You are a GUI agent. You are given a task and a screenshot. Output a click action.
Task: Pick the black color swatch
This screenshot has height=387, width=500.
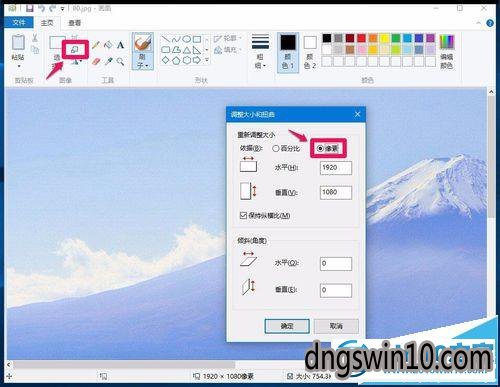327,38
